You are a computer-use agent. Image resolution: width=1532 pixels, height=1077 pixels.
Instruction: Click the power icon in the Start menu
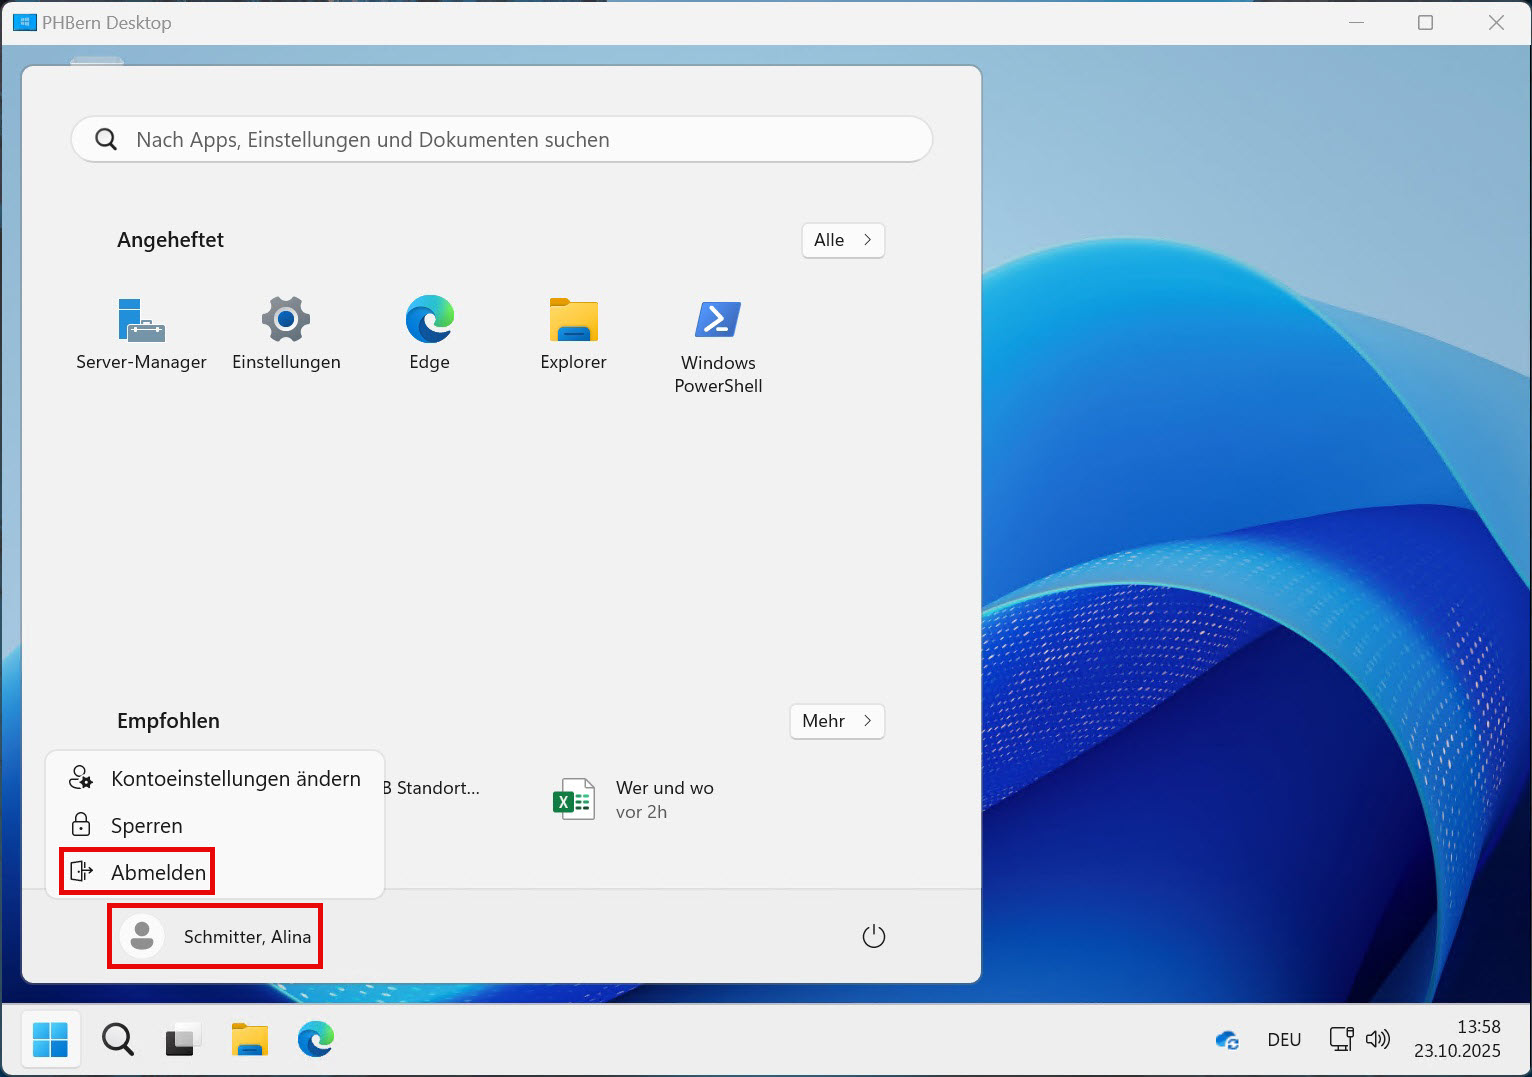873,936
